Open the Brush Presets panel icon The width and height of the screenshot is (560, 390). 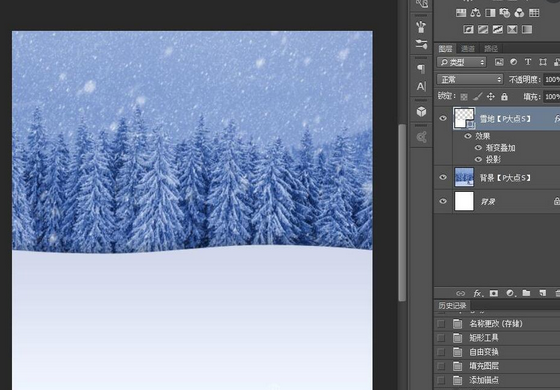click(421, 27)
